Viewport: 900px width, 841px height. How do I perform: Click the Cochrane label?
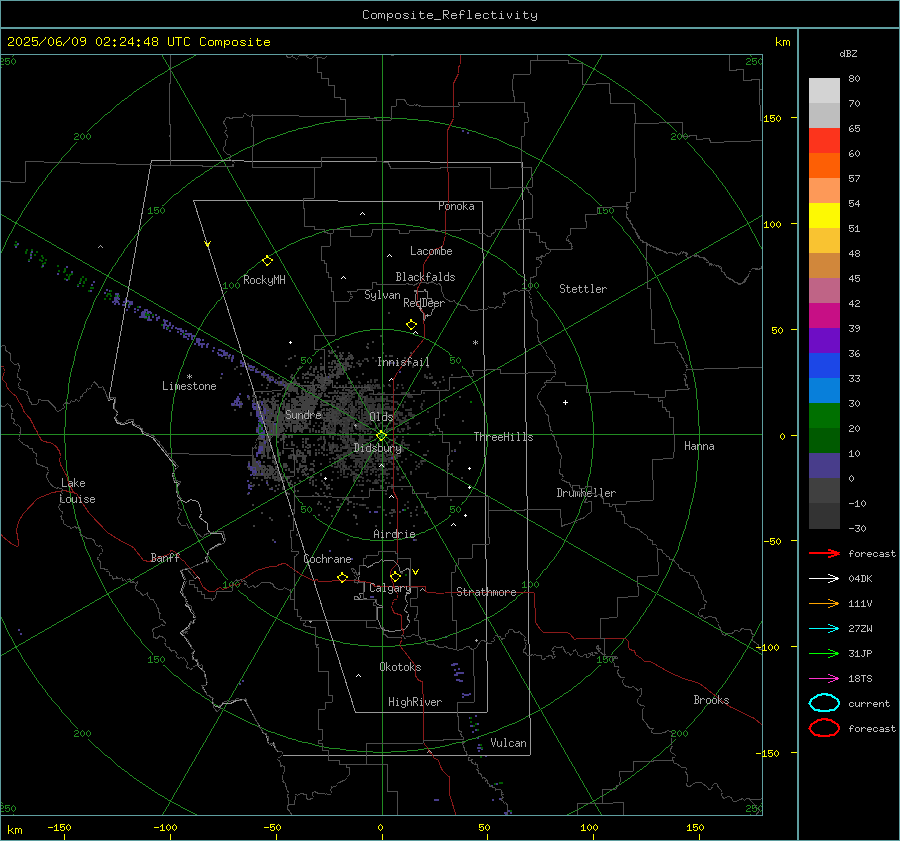point(327,559)
